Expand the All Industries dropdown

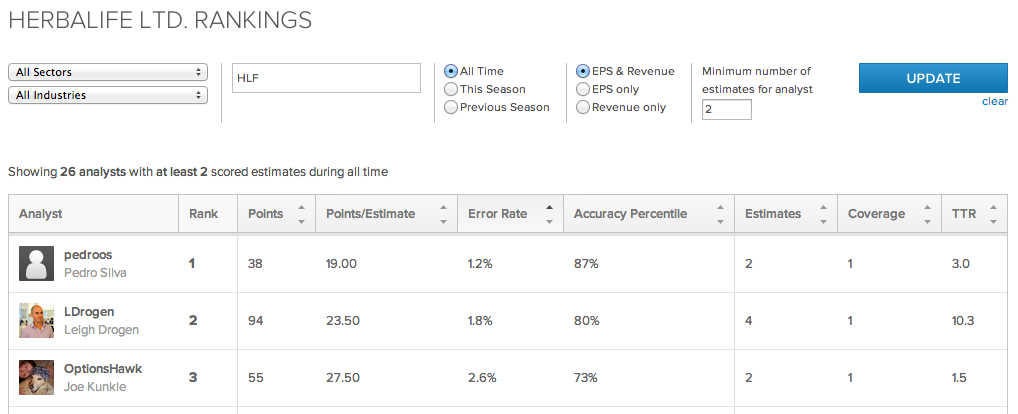[x=107, y=95]
